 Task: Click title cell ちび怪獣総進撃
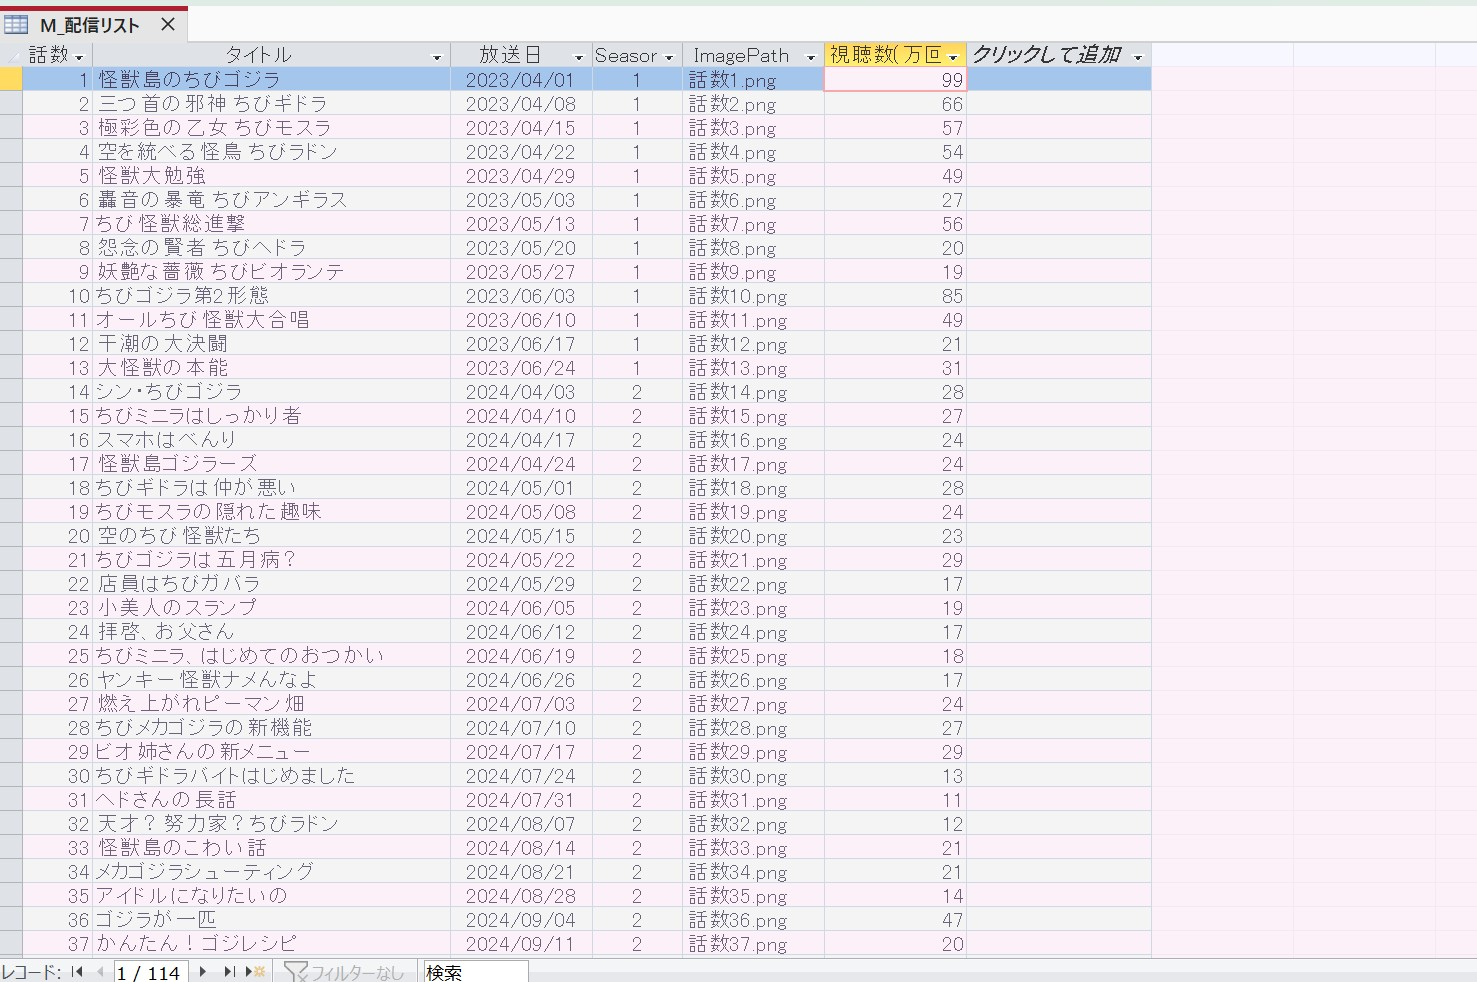tap(271, 223)
